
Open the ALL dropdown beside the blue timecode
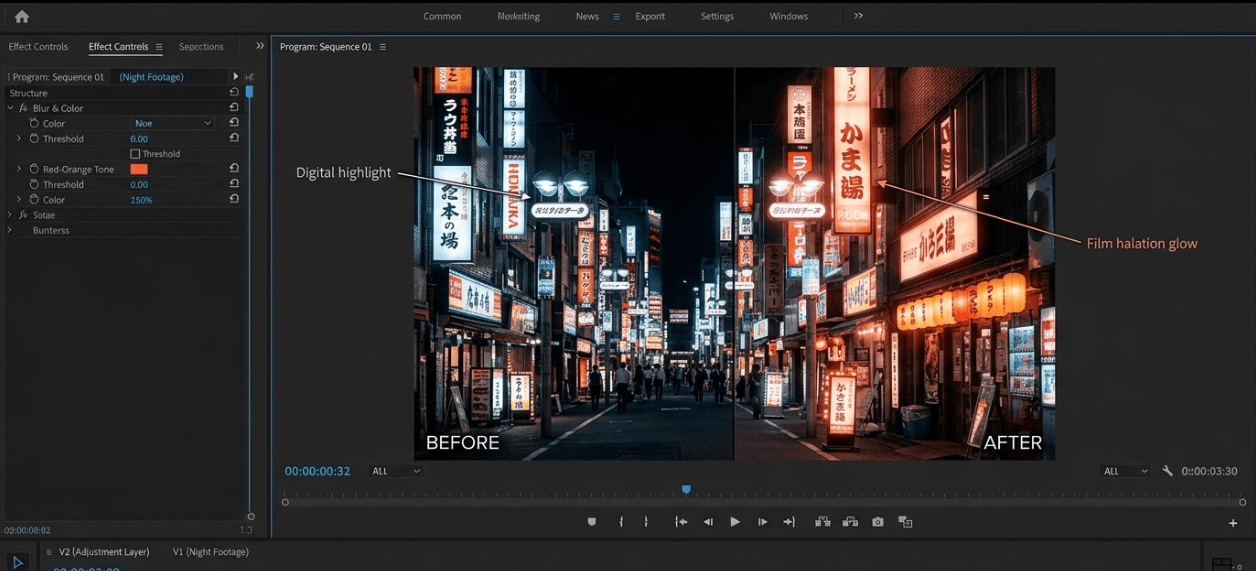(x=396, y=471)
